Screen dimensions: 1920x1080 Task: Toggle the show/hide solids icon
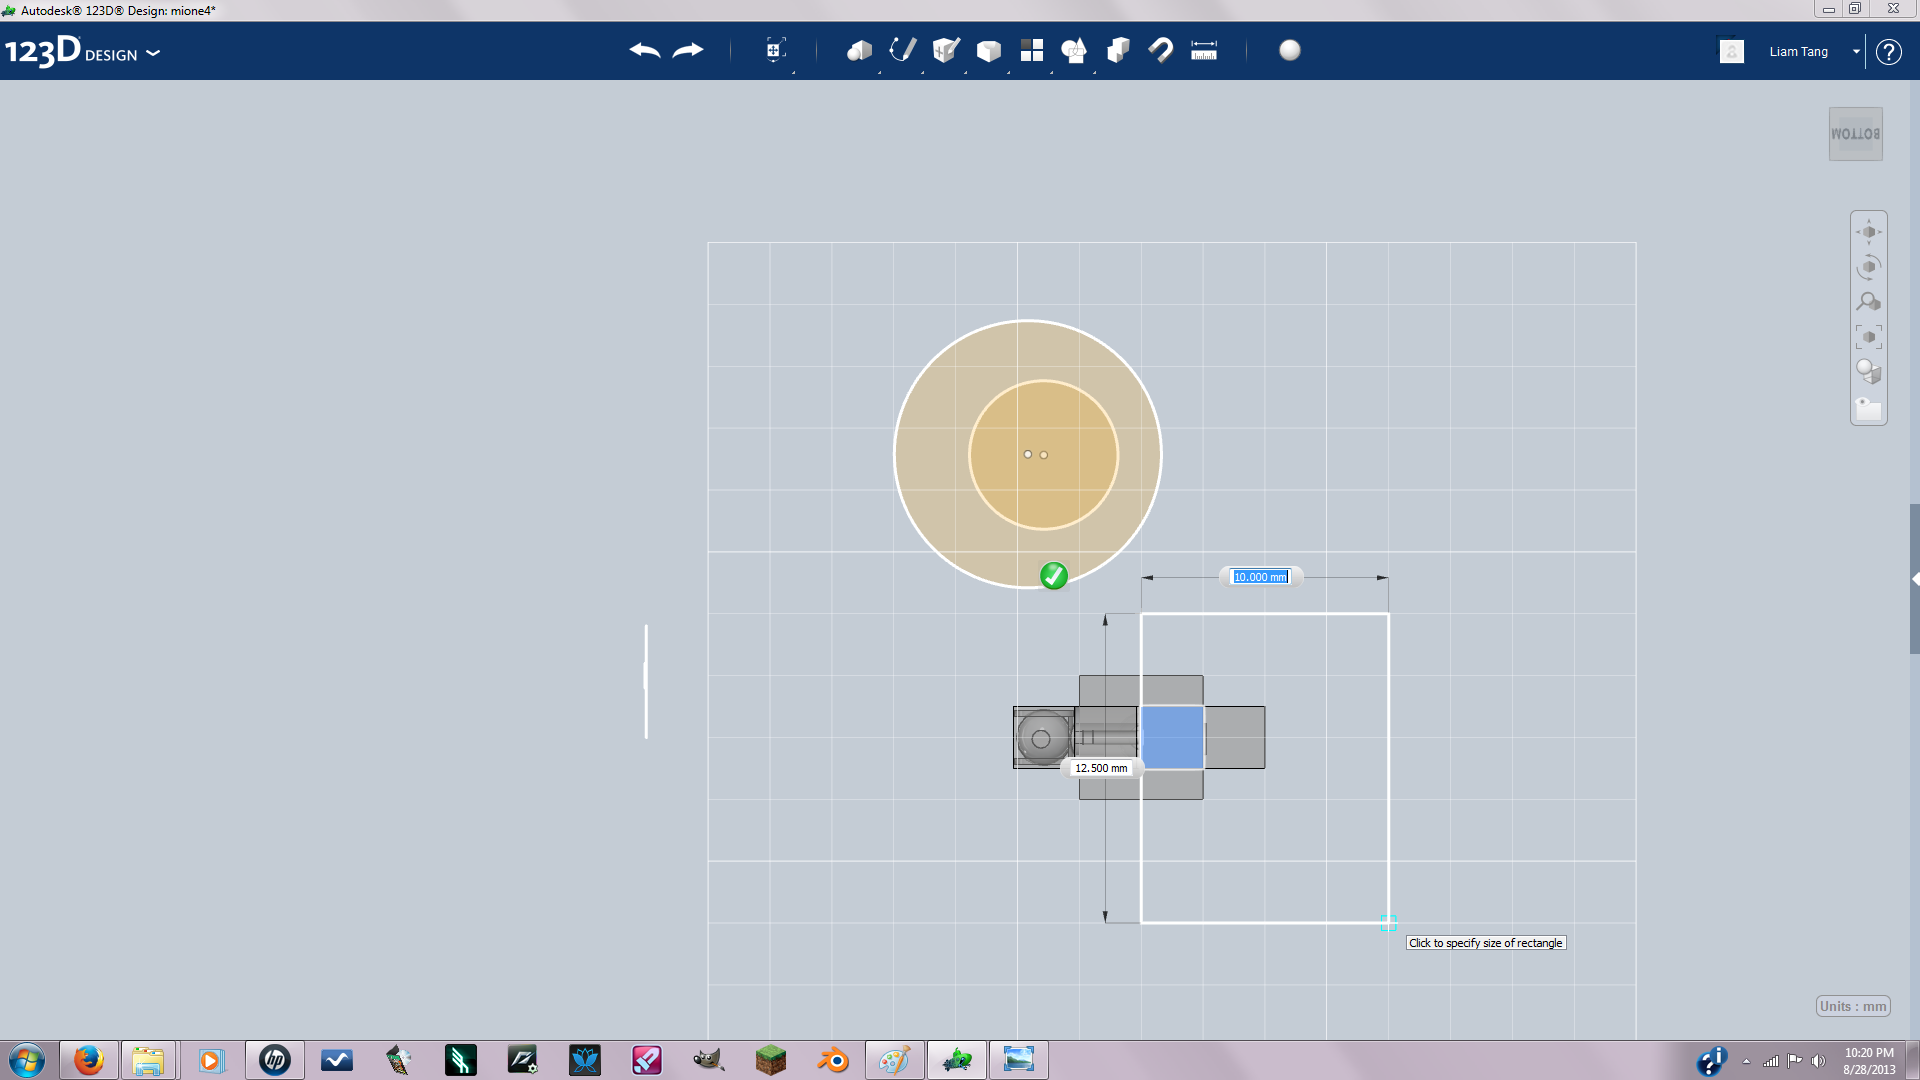click(x=1869, y=408)
